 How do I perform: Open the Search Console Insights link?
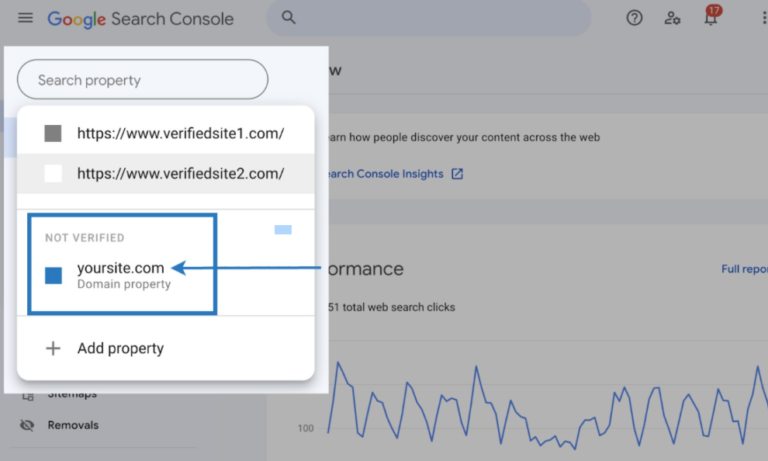tap(382, 174)
